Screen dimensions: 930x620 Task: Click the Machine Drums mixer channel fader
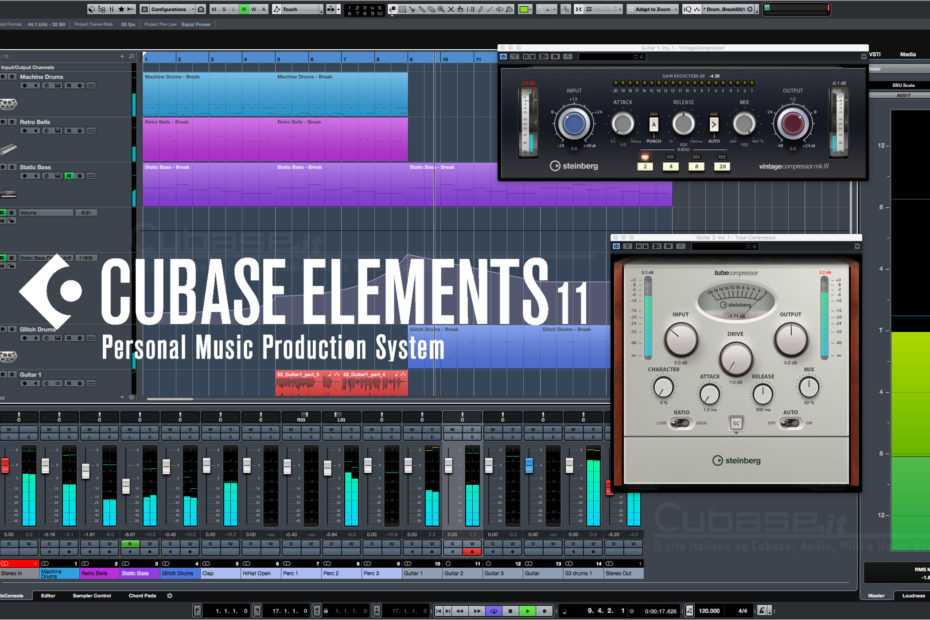45,465
